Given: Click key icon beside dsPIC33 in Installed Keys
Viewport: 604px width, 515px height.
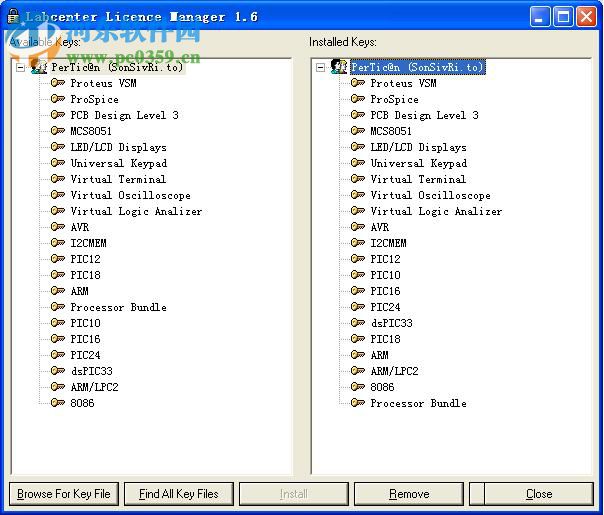Looking at the screenshot, I should click(x=358, y=323).
